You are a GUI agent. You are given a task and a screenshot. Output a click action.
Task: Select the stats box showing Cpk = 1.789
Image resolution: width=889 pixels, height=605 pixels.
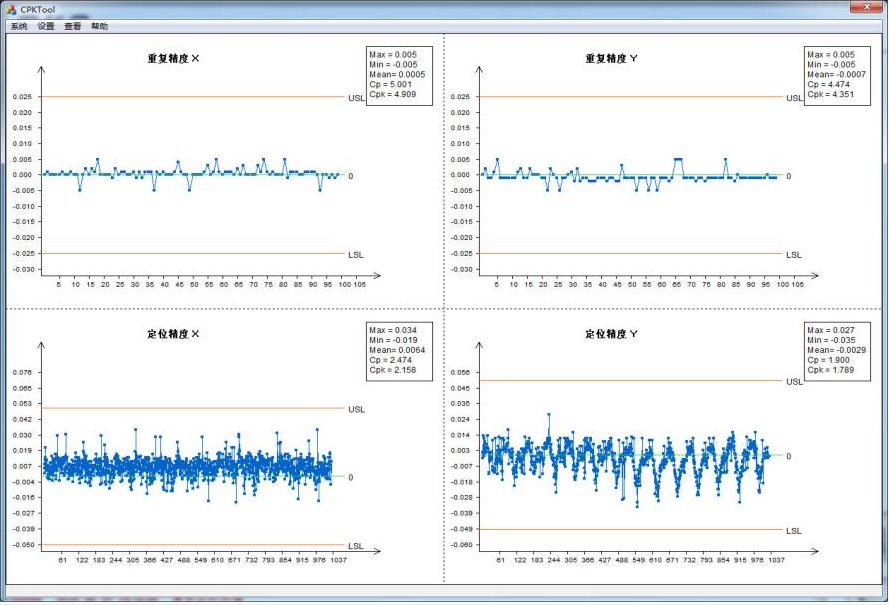coord(837,350)
